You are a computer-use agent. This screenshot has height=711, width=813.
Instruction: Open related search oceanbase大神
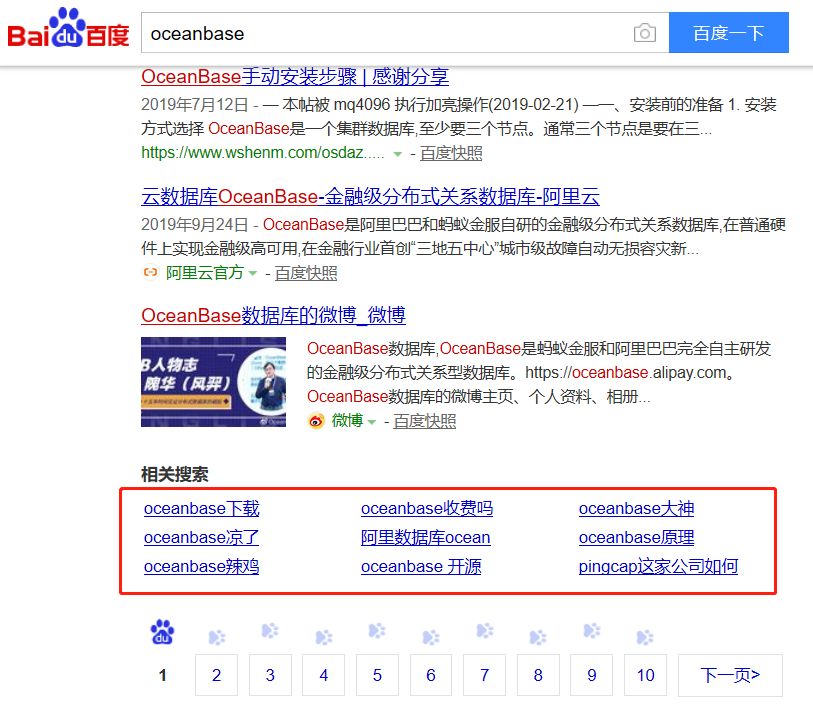[x=636, y=508]
